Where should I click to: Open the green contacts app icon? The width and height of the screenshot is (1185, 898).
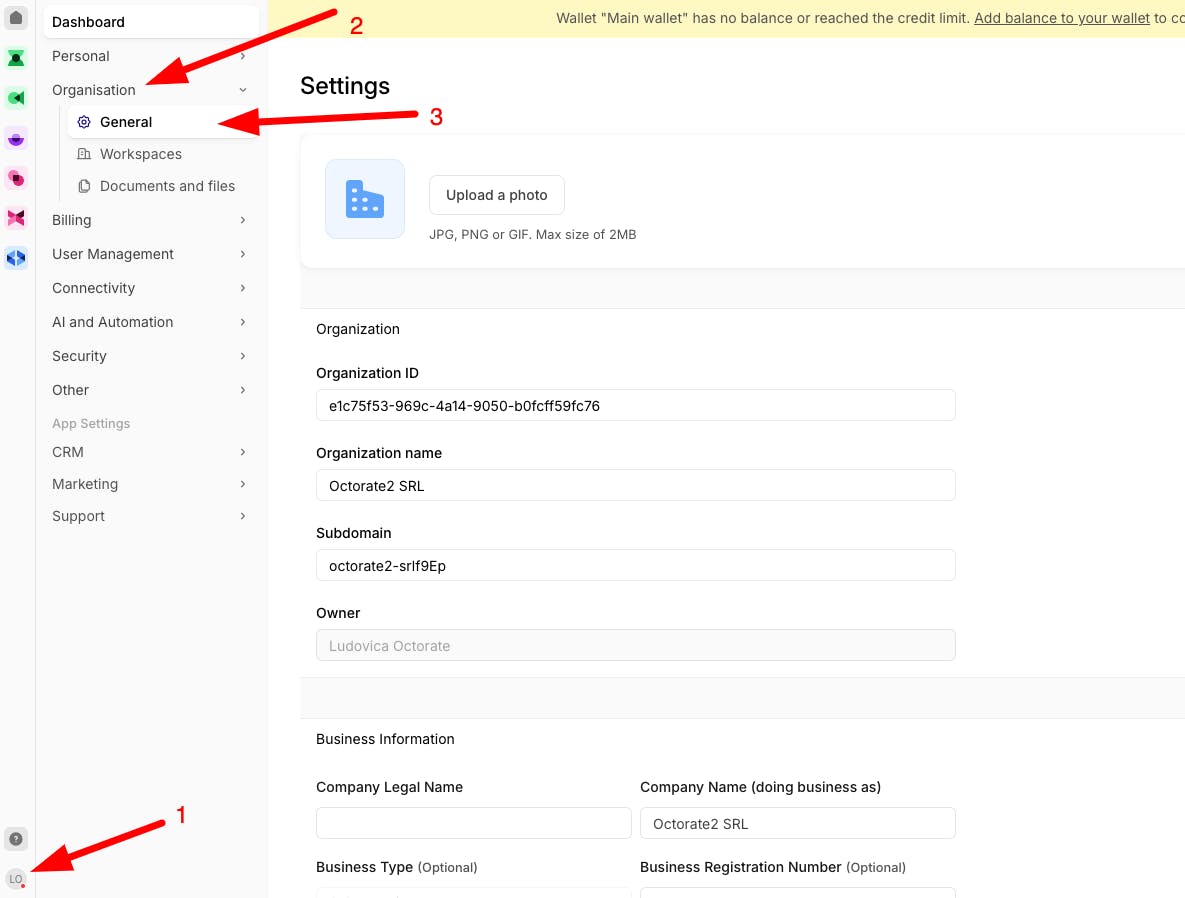[16, 58]
